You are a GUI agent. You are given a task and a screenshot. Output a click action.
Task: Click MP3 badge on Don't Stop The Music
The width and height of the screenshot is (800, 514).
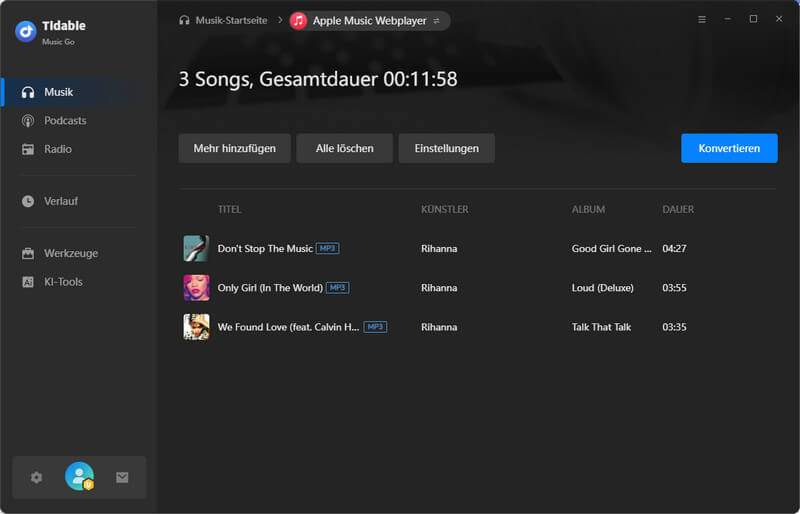pyautogui.click(x=328, y=249)
